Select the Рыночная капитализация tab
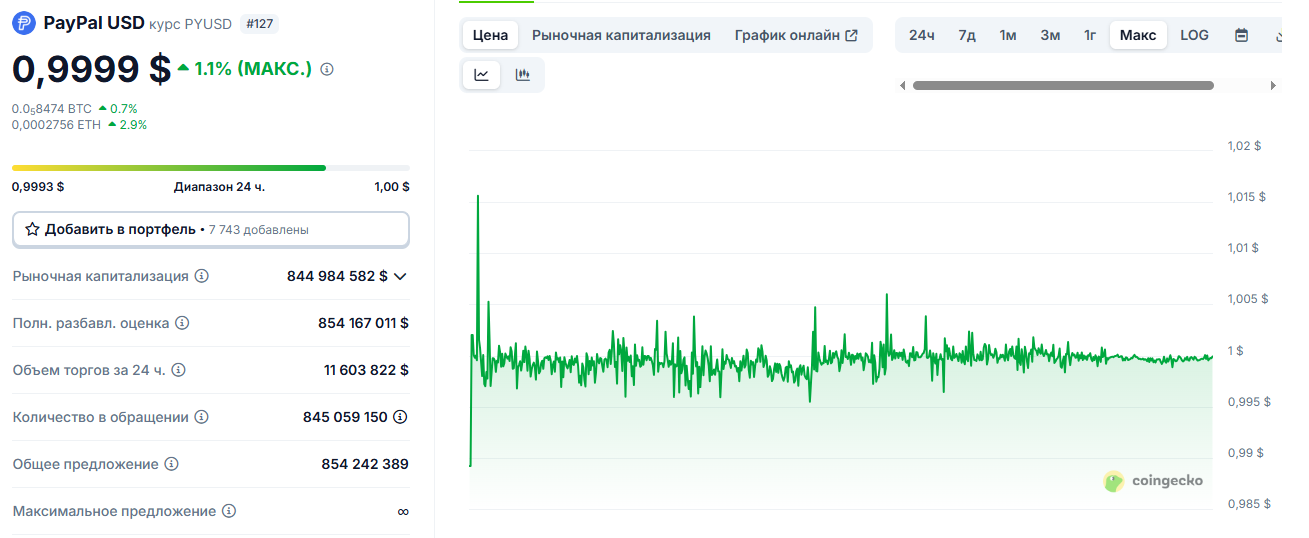This screenshot has width=1309, height=538. [621, 35]
